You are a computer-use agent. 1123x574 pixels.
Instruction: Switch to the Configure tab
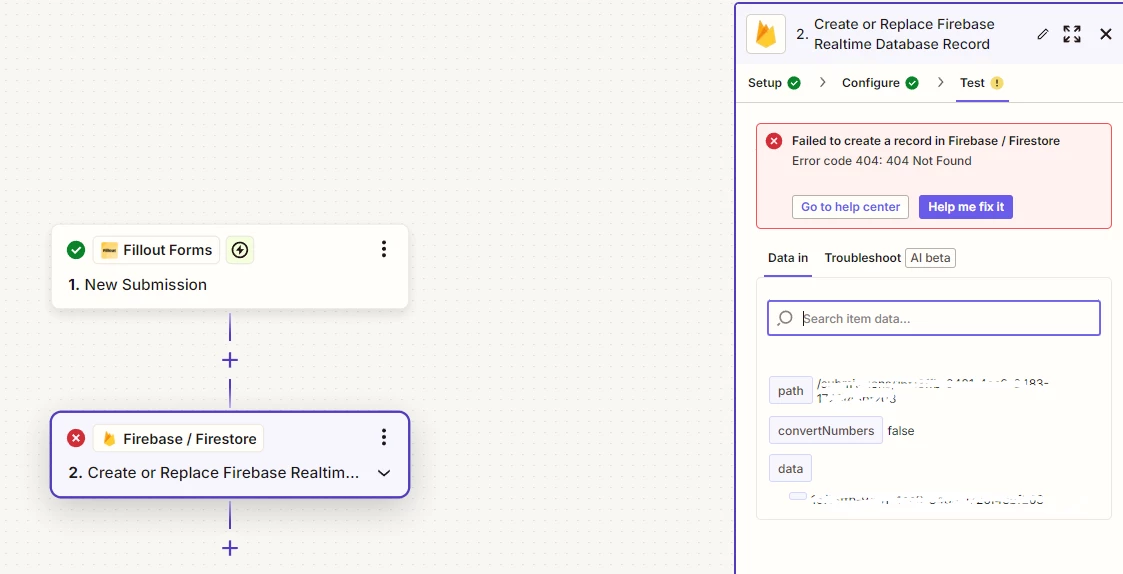pyautogui.click(x=880, y=82)
